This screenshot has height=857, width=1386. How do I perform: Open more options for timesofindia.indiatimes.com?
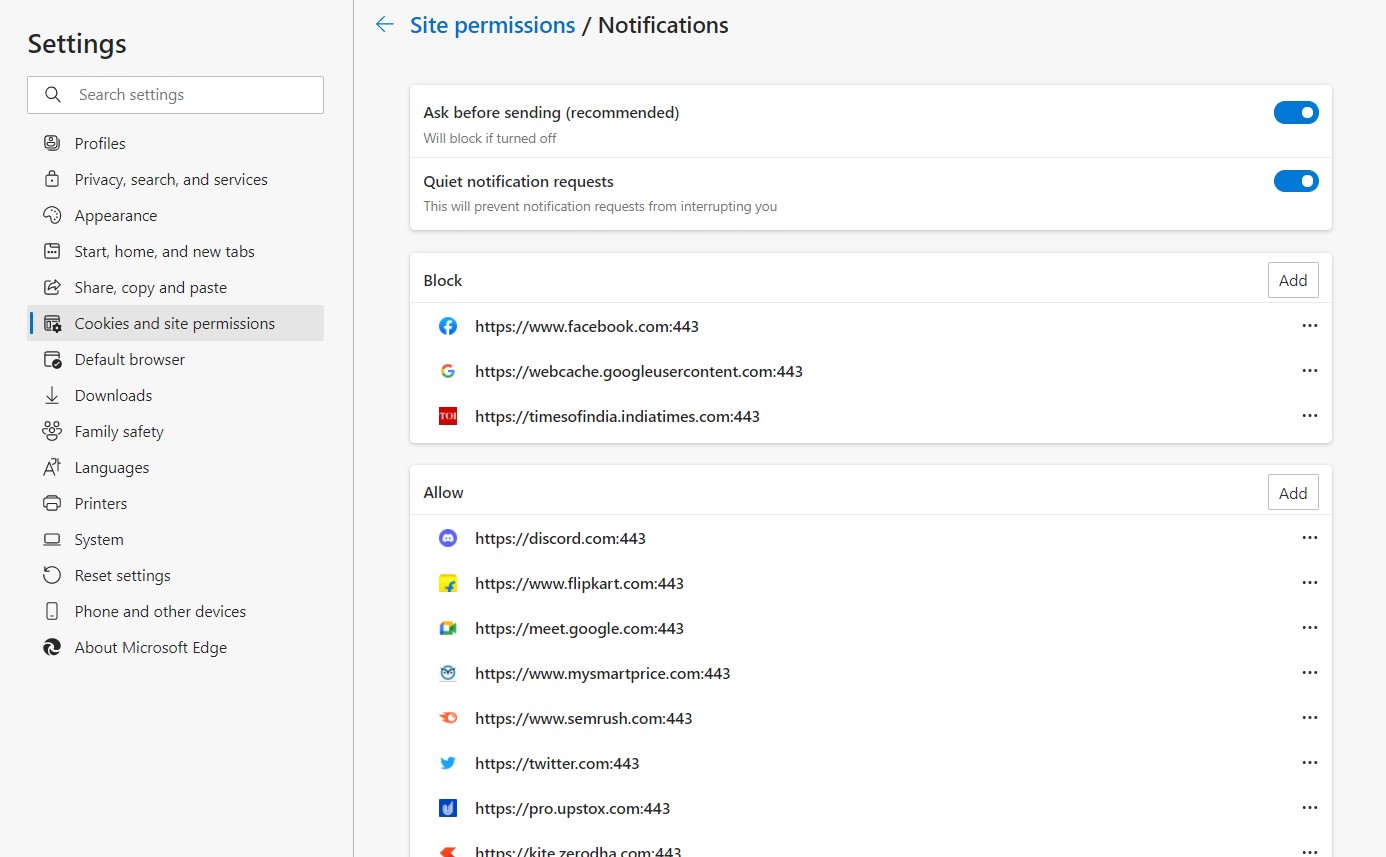[x=1310, y=416]
